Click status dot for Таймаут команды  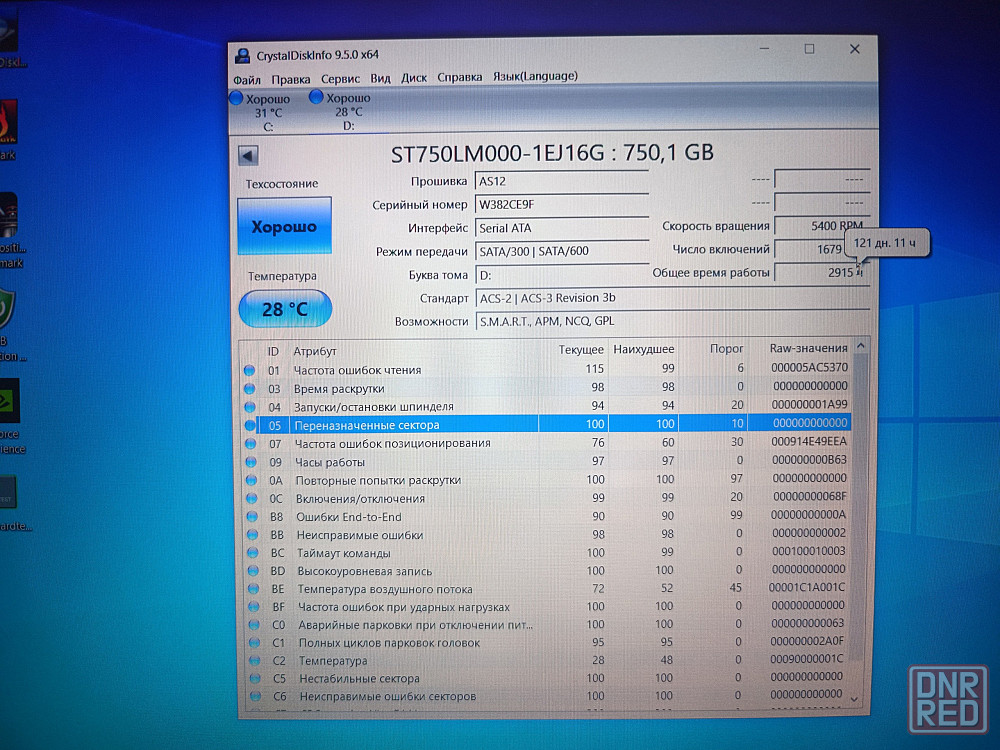coord(253,554)
